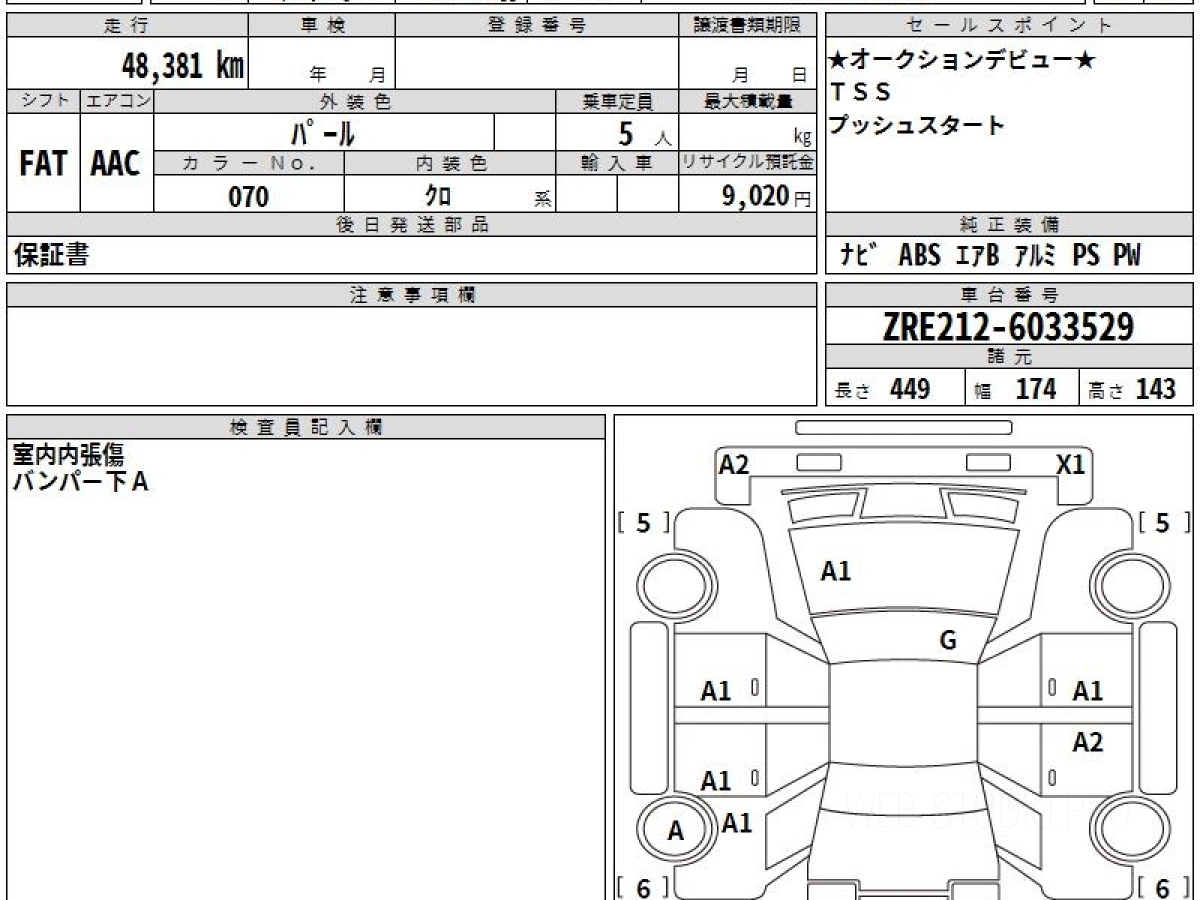This screenshot has width=1200, height=900.
Task: Select the ABS equipment item
Action: [x=919, y=256]
